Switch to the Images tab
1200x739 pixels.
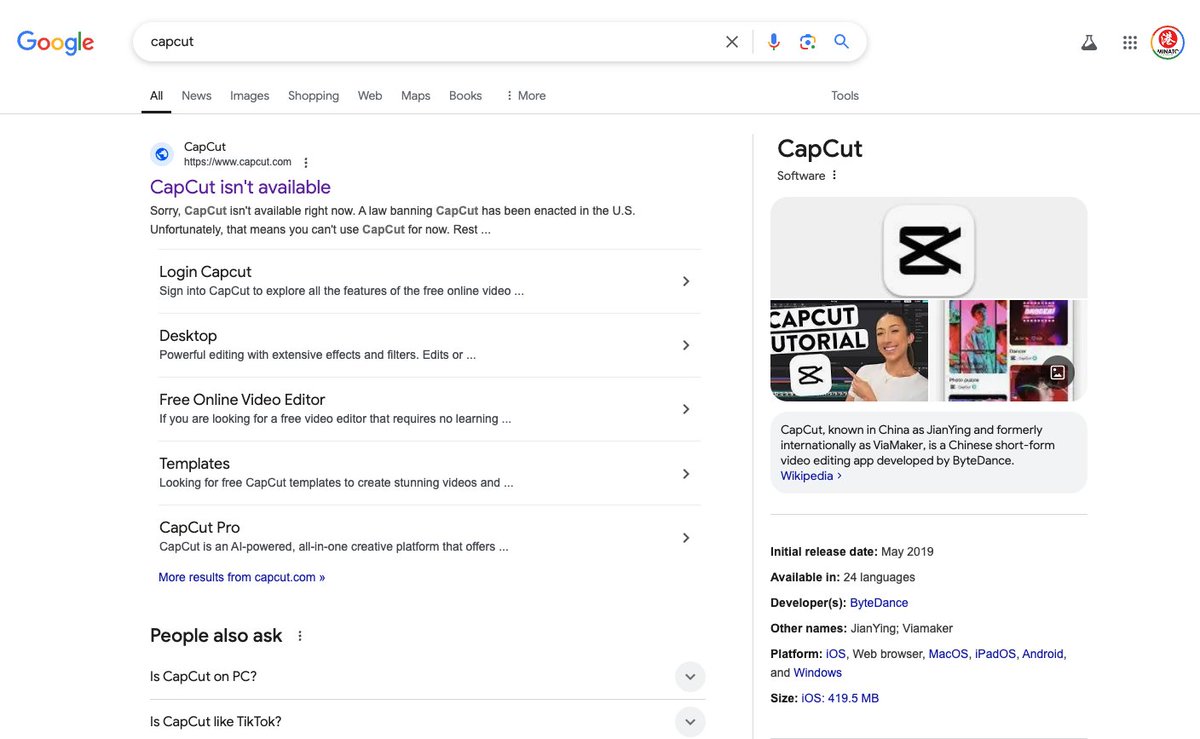point(249,96)
